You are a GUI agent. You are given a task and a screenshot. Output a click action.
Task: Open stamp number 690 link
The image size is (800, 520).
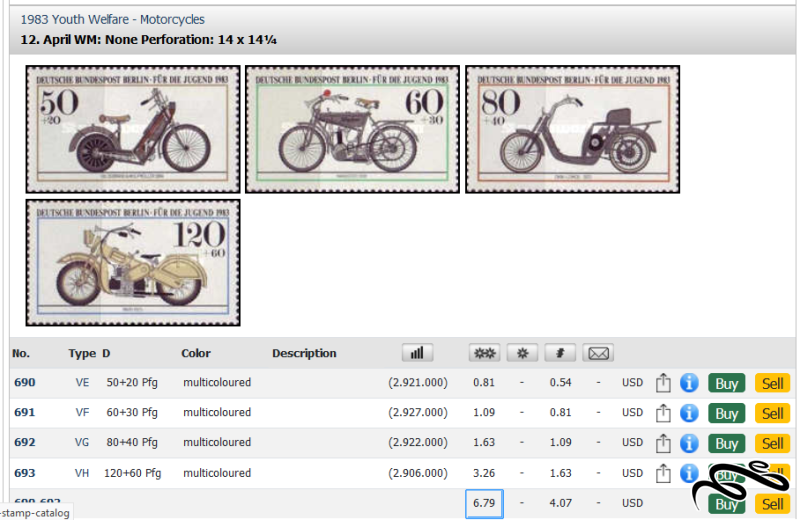(x=24, y=382)
